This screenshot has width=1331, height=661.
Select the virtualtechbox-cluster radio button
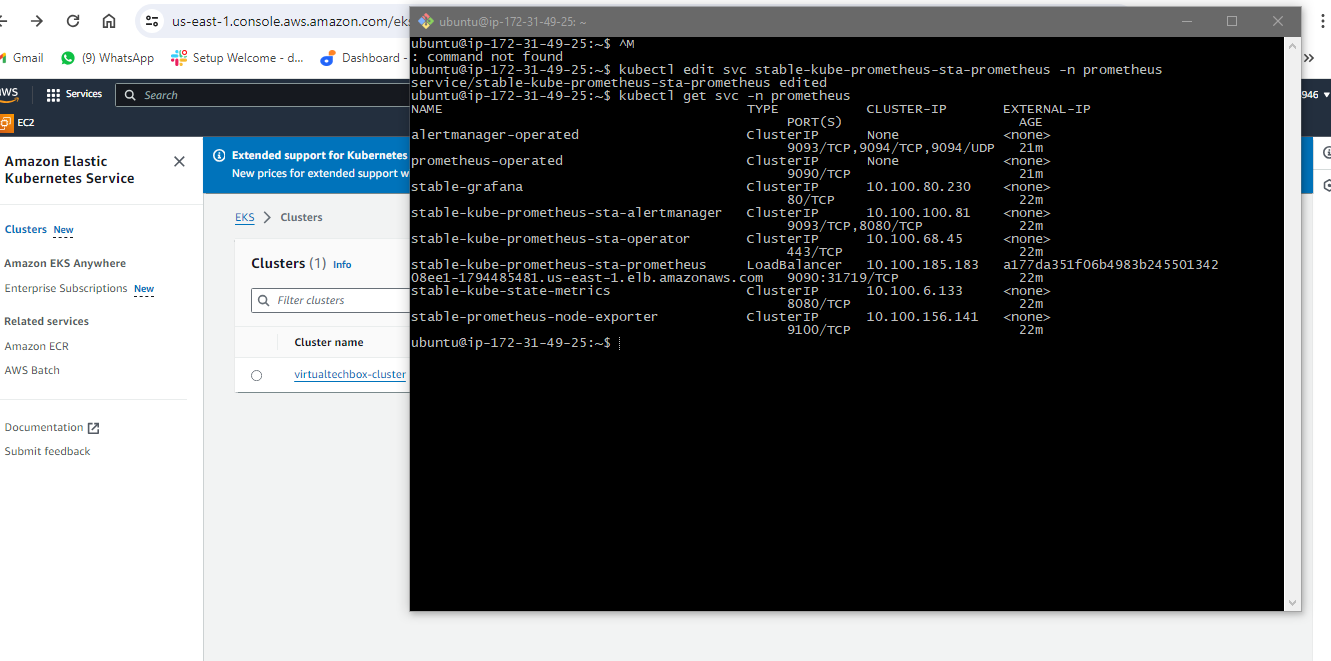[257, 375]
